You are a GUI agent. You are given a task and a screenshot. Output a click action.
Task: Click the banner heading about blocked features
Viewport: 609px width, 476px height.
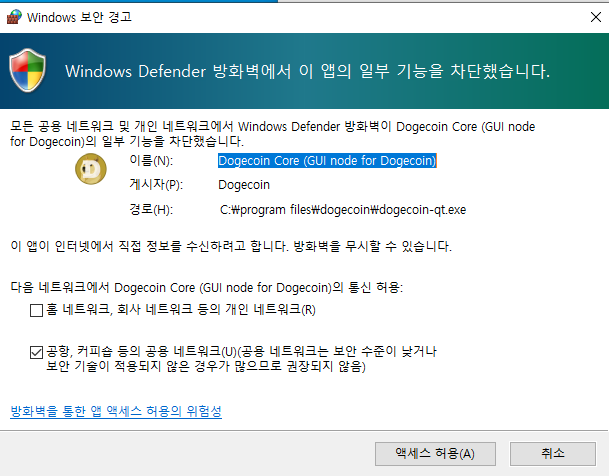click(307, 71)
